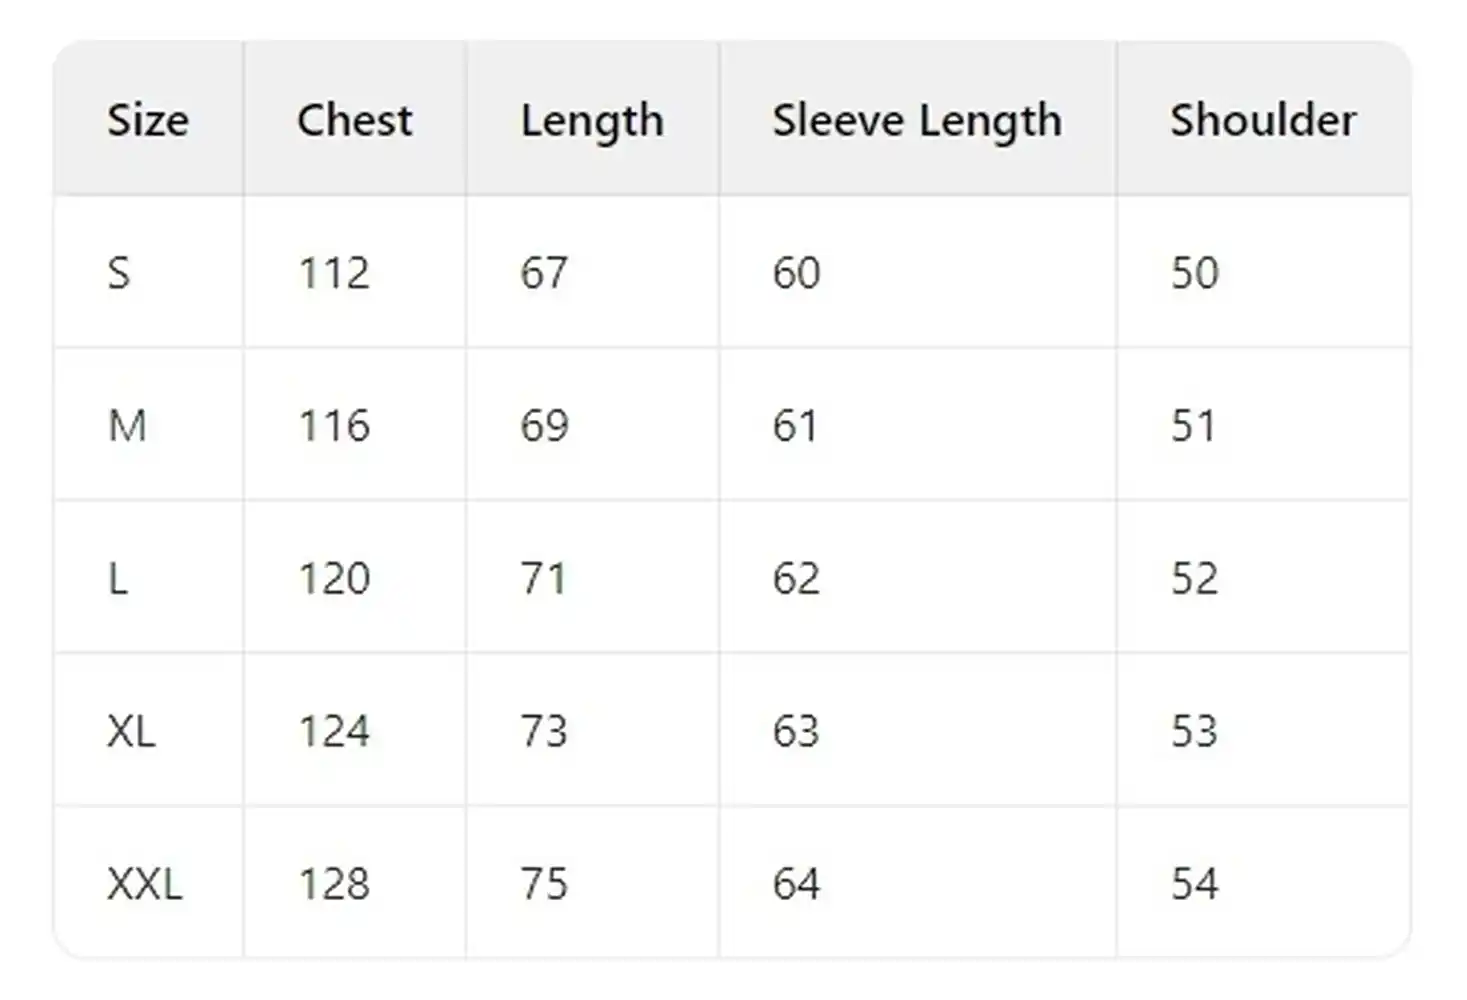Viewport: 1467px width, 1000px height.
Task: Select the Shoulder column header
Action: pos(1263,120)
